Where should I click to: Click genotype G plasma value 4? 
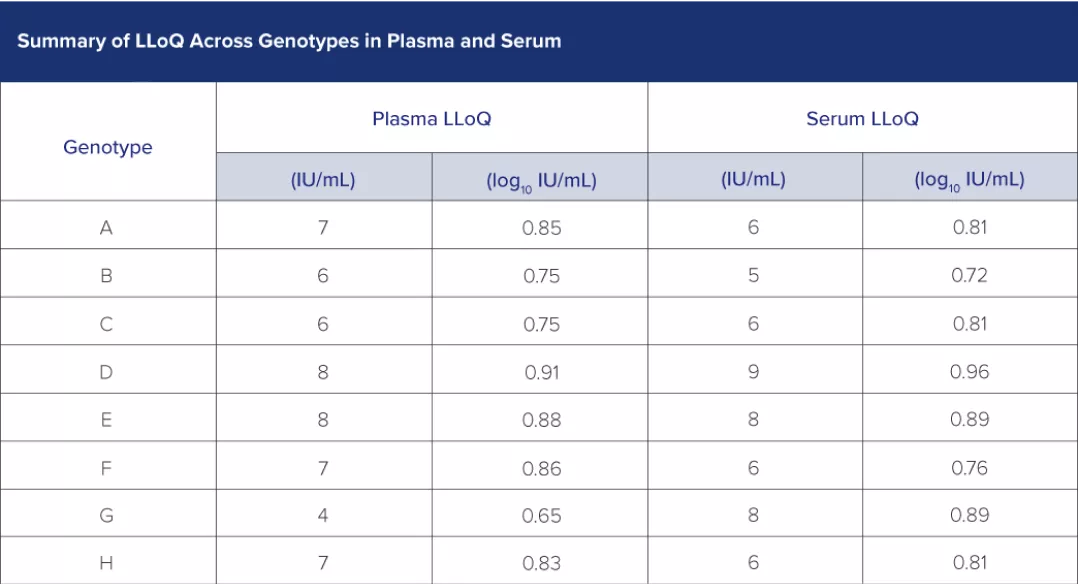(323, 516)
